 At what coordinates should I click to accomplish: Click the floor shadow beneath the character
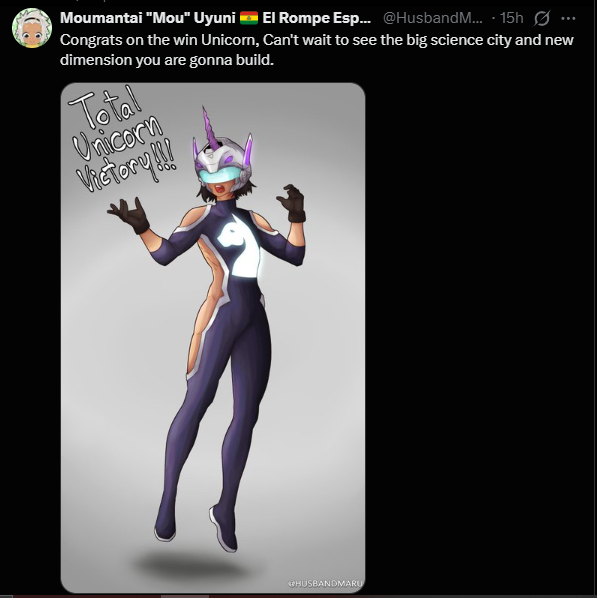(191, 565)
